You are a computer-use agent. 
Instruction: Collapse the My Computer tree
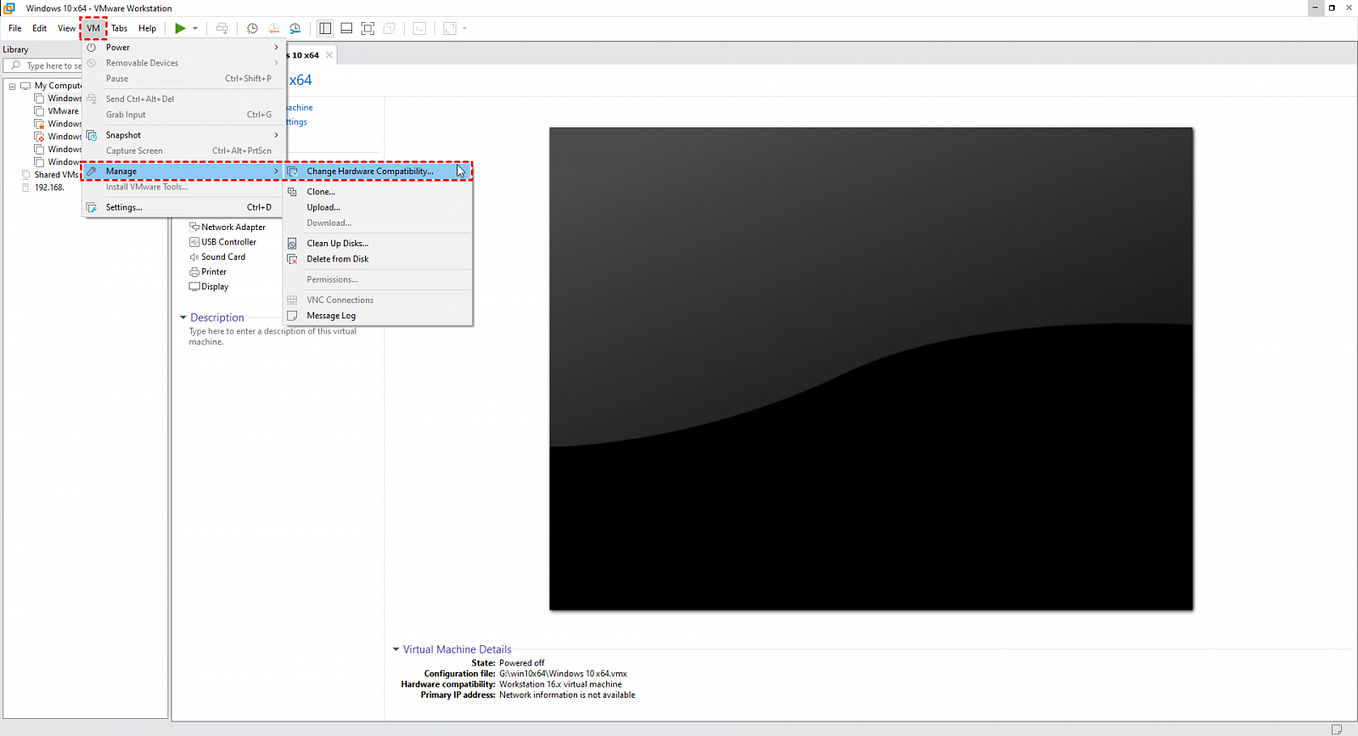(13, 85)
